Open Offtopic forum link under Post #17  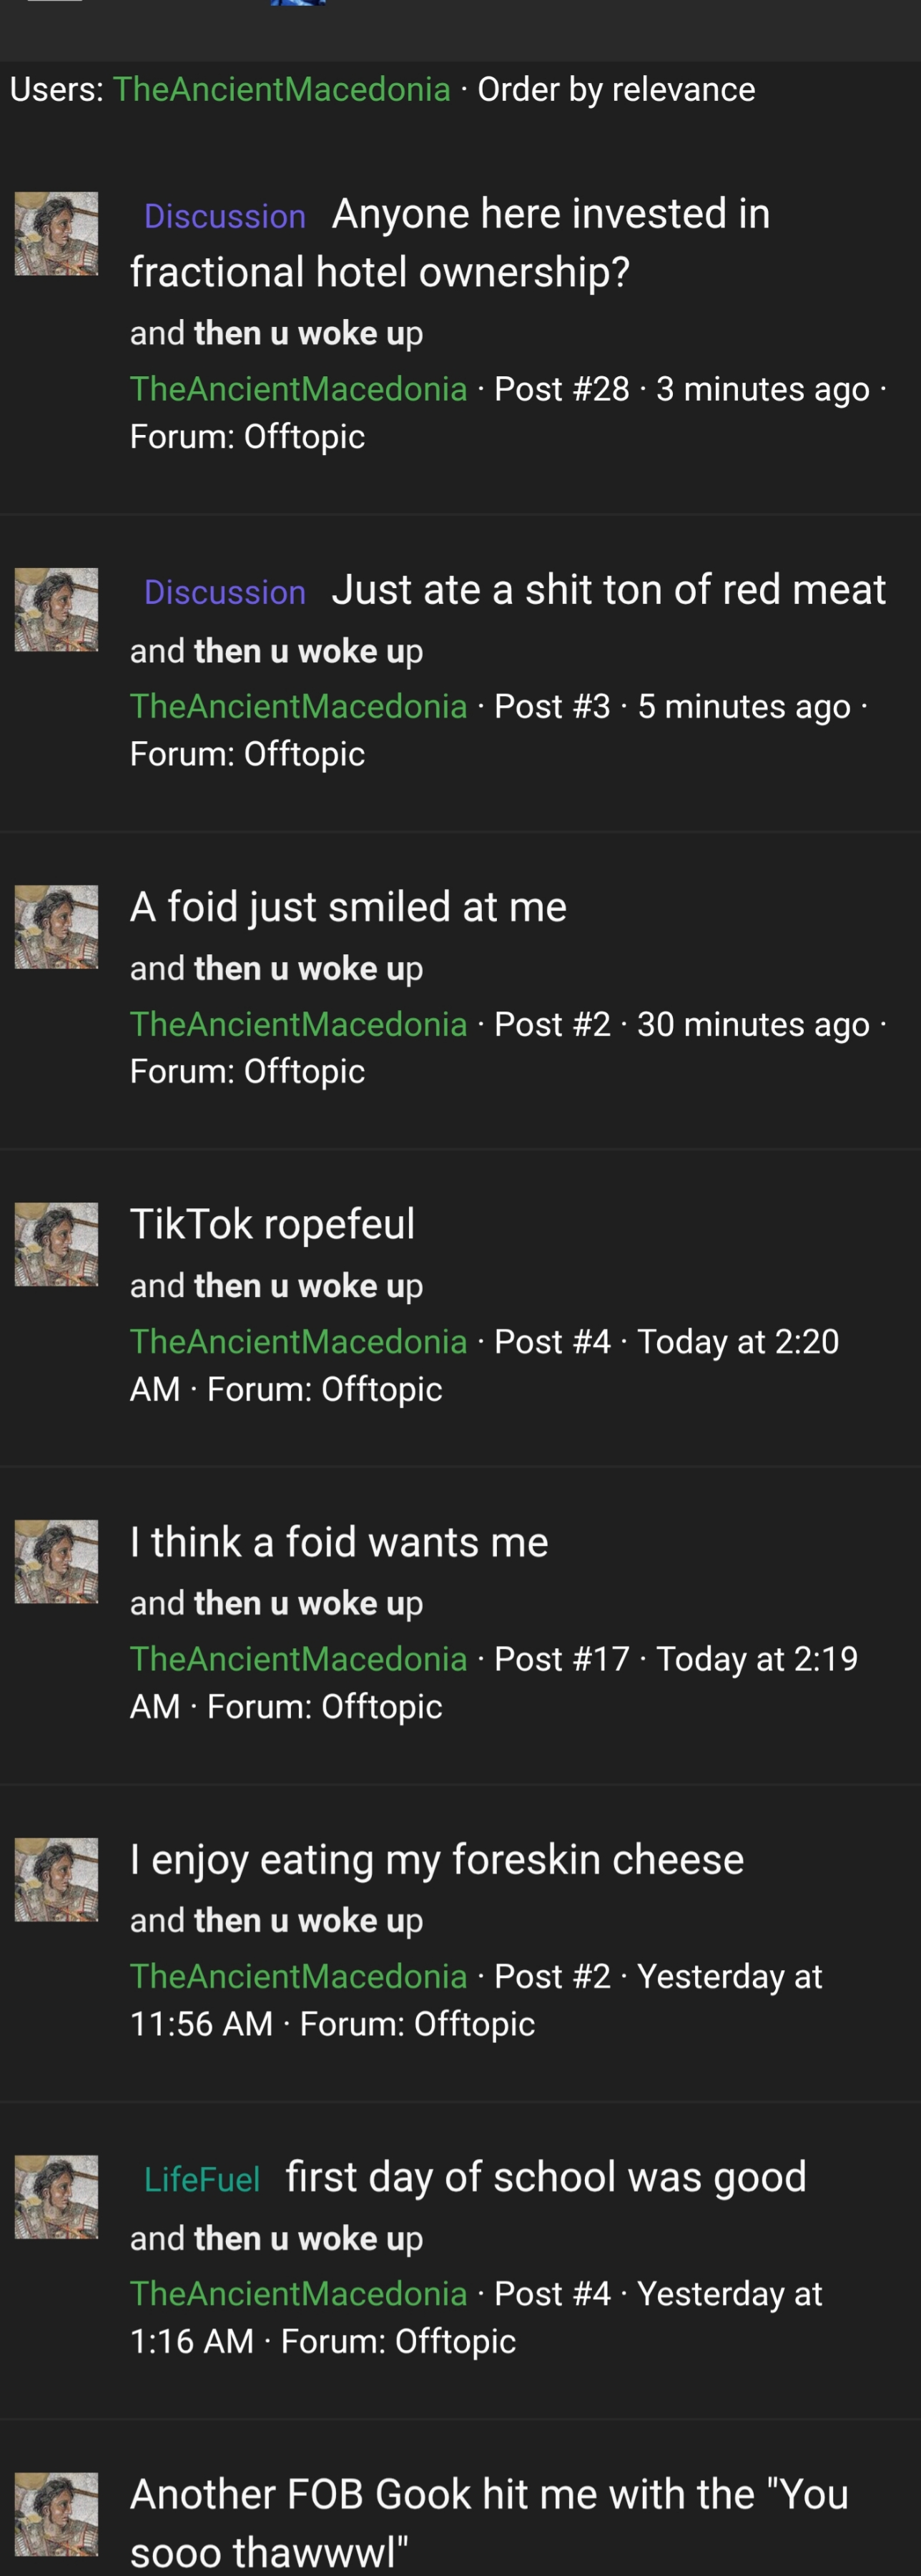point(382,1706)
